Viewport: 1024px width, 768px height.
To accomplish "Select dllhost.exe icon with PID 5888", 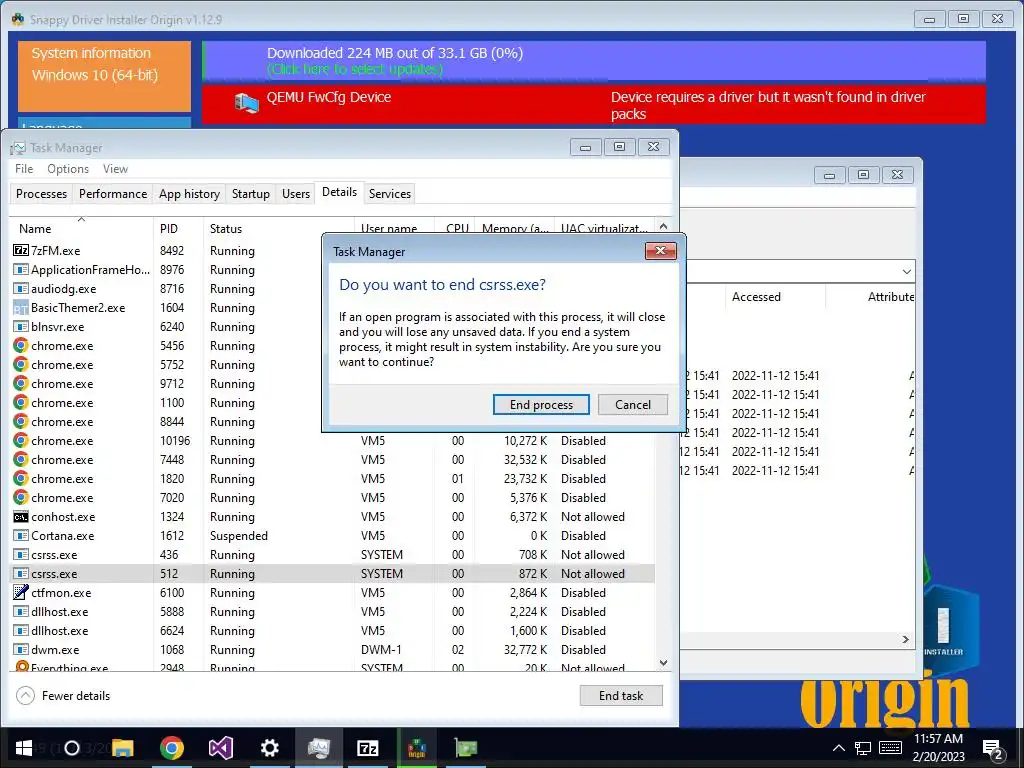I will pos(21,611).
